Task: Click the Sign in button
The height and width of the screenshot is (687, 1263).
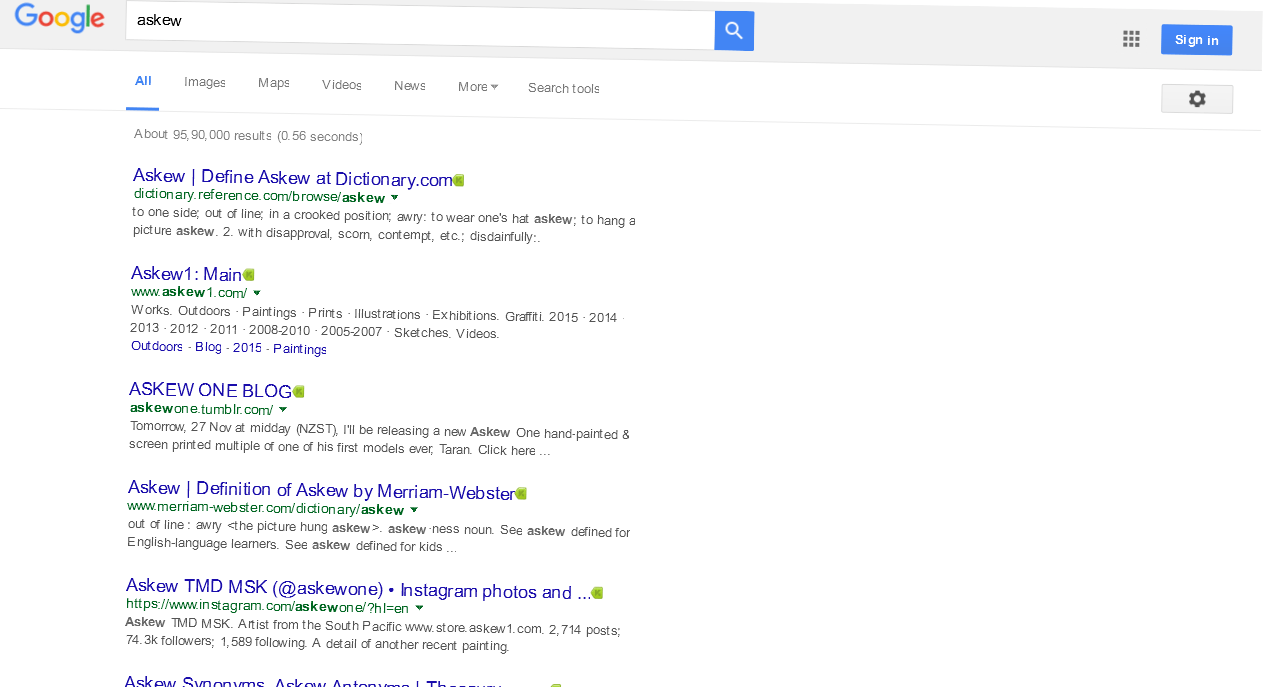Action: pyautogui.click(x=1196, y=40)
